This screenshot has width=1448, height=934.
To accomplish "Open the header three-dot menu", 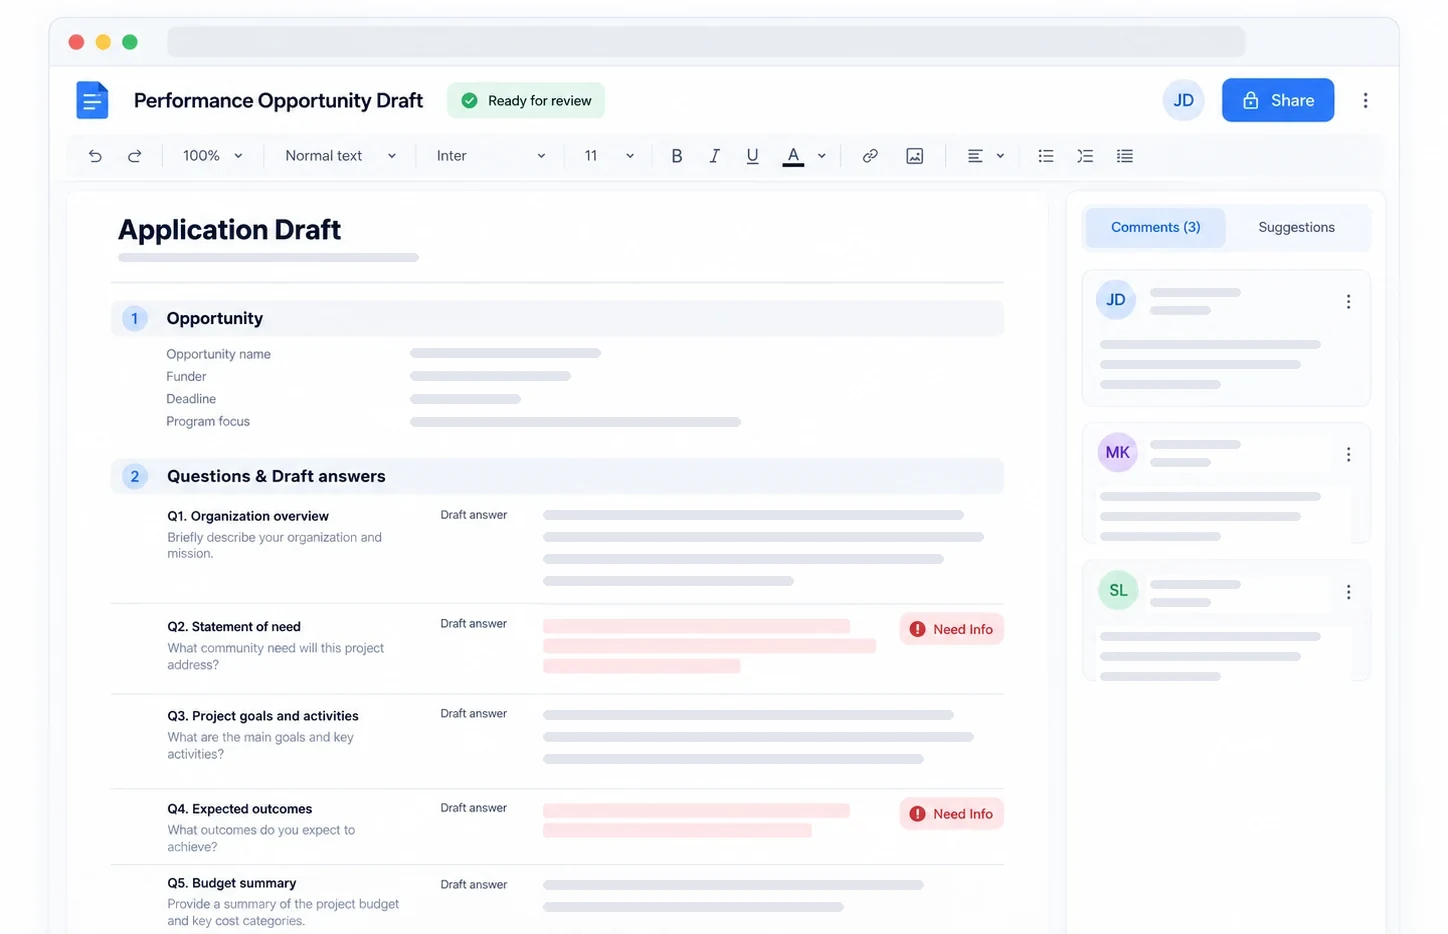I will coord(1365,100).
